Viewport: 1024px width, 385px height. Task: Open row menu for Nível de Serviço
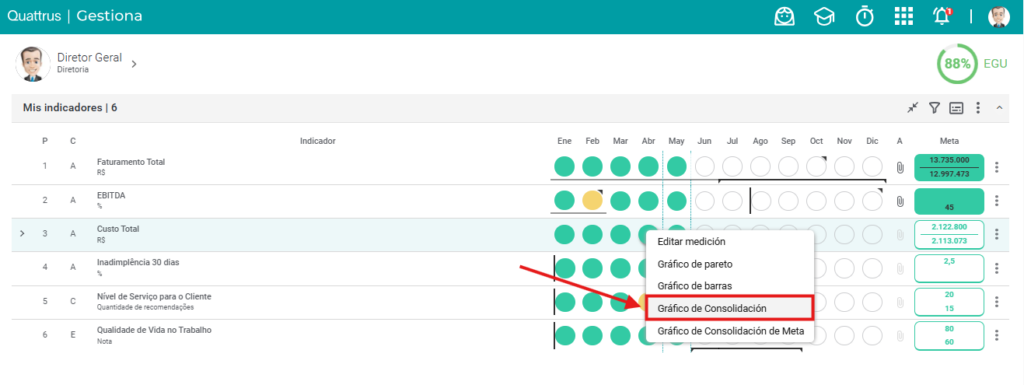997,301
